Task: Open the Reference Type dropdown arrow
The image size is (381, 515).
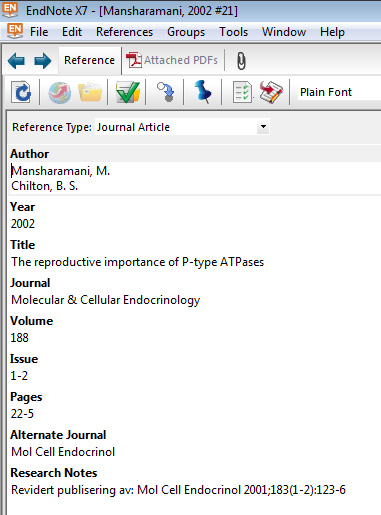Action: coord(263,127)
